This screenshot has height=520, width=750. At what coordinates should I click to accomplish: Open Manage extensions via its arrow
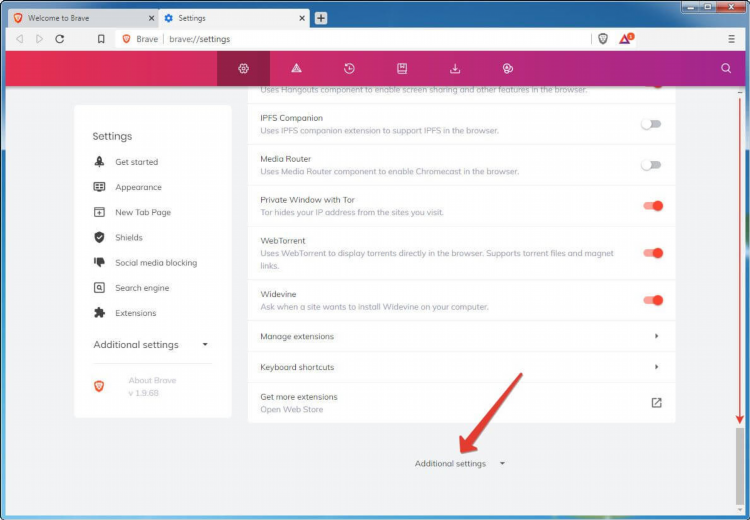coord(656,336)
